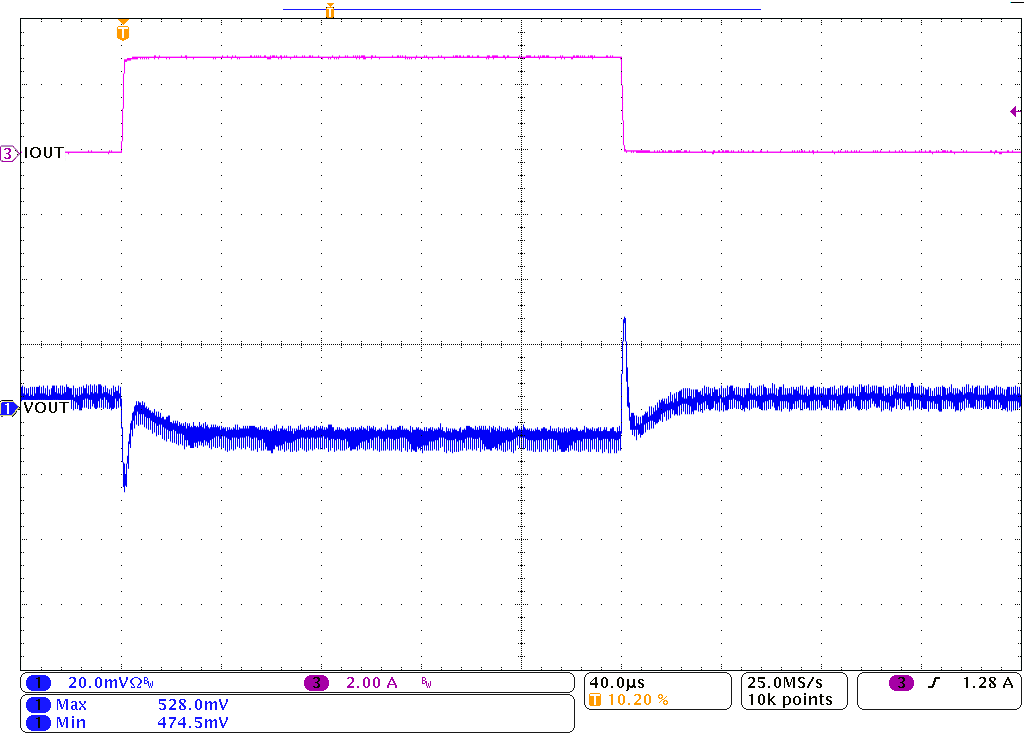Click the trigger icon on the record overview bar
The image size is (1024, 735).
coord(329,11)
